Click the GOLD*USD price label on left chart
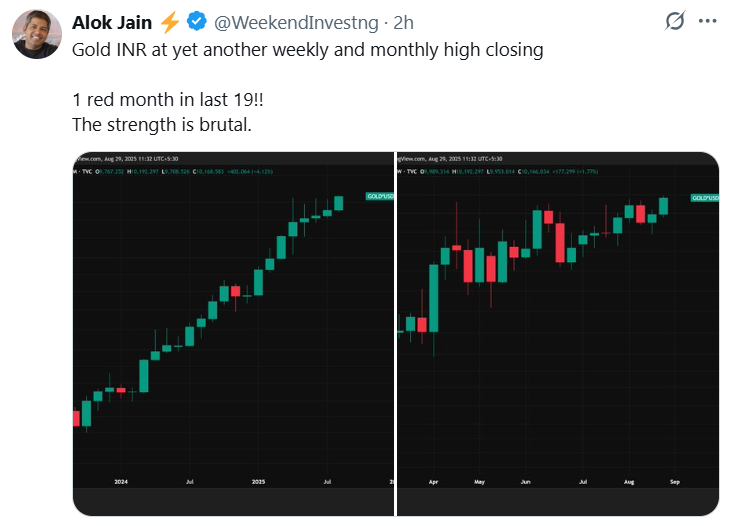 tap(380, 196)
